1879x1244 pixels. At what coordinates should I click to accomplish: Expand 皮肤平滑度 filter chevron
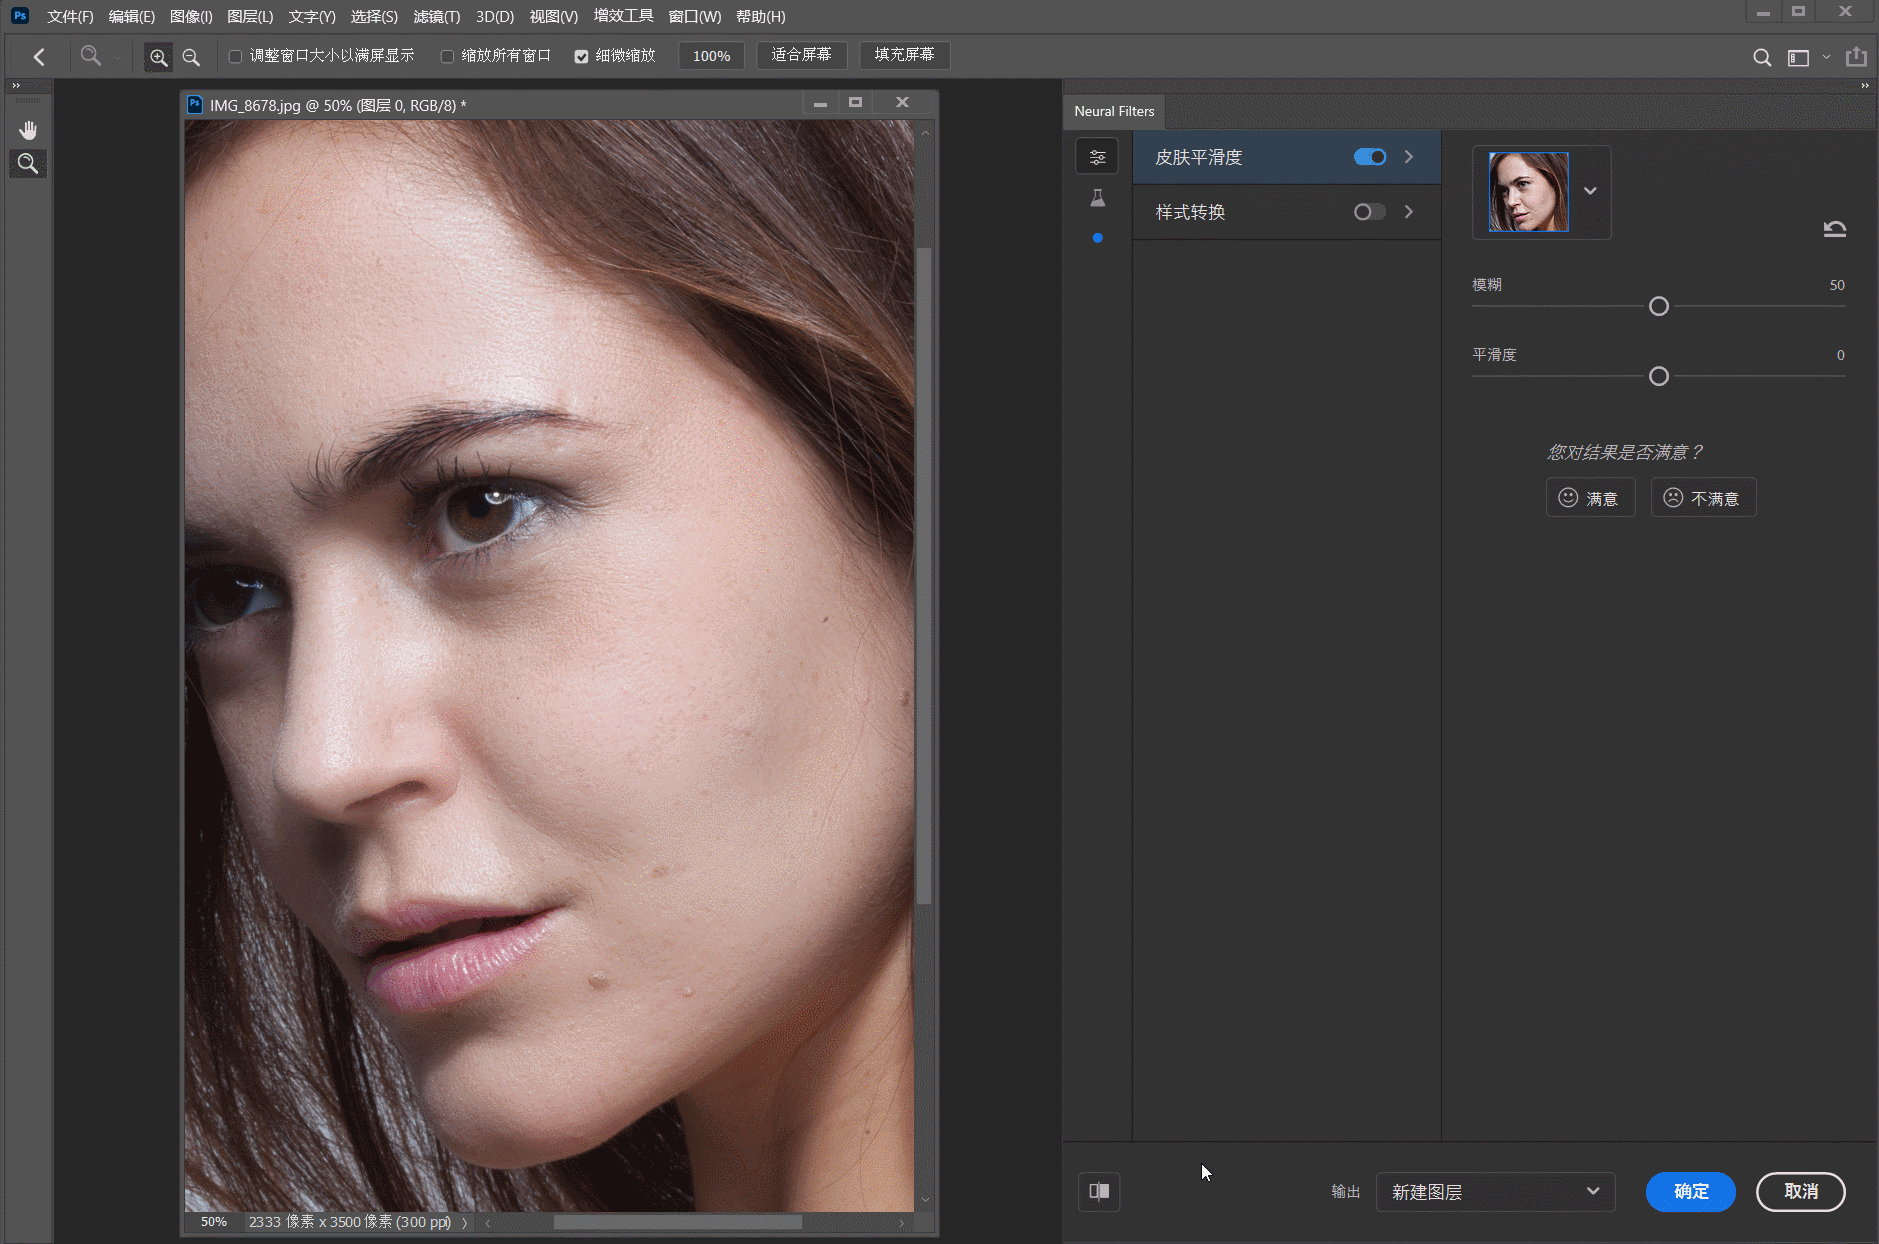click(x=1408, y=157)
